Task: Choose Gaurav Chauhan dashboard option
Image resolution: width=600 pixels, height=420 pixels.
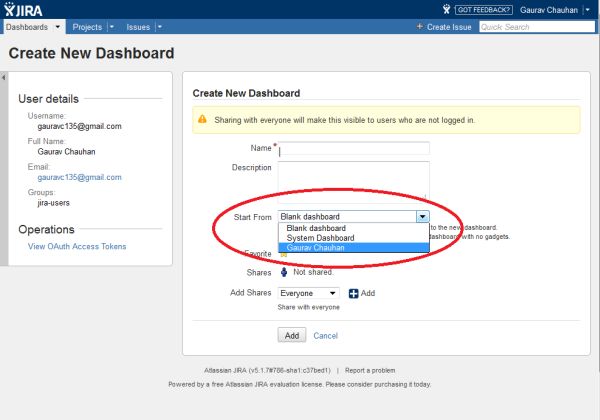Action: tap(354, 247)
